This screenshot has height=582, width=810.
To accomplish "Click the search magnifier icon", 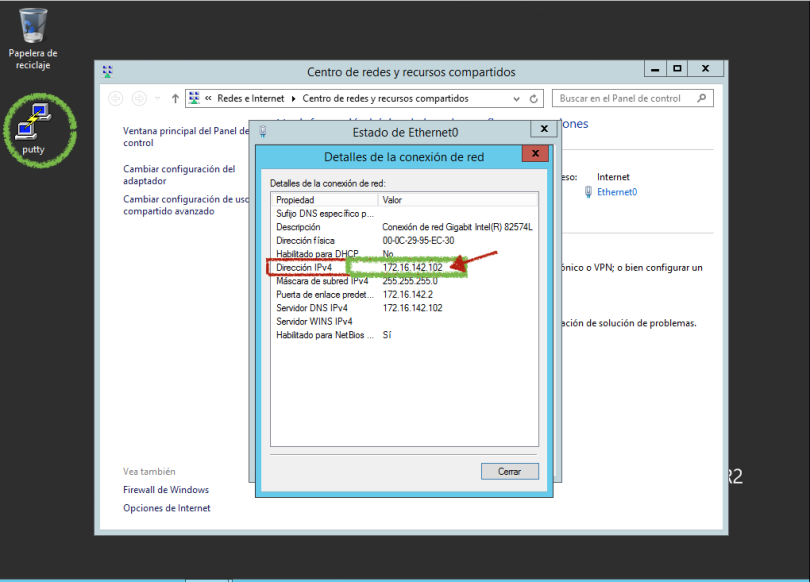I will click(x=702, y=98).
